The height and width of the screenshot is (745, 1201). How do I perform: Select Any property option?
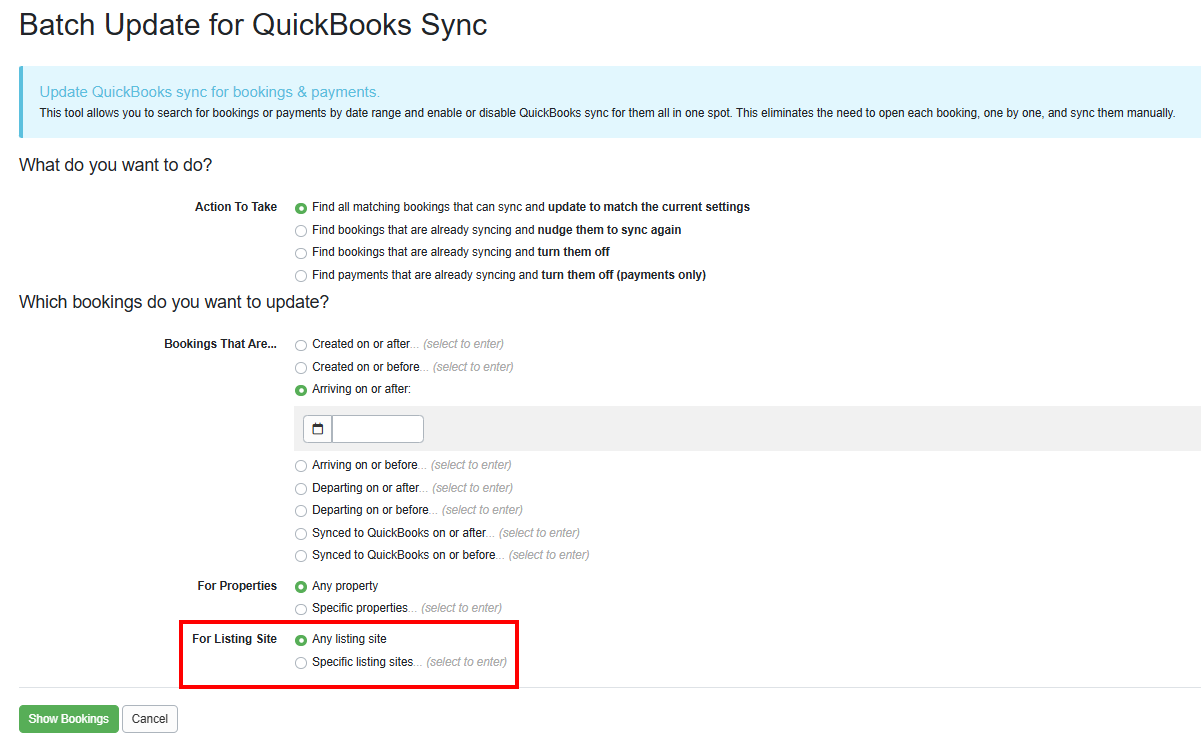pos(300,586)
